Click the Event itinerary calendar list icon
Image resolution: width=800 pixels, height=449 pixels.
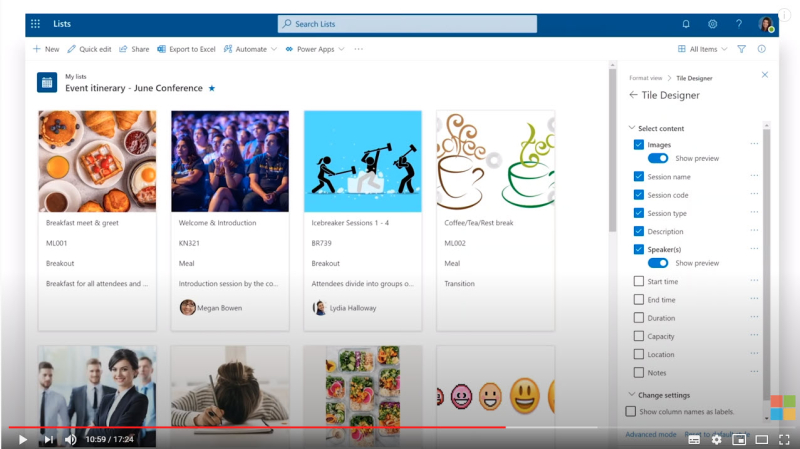tap(47, 83)
